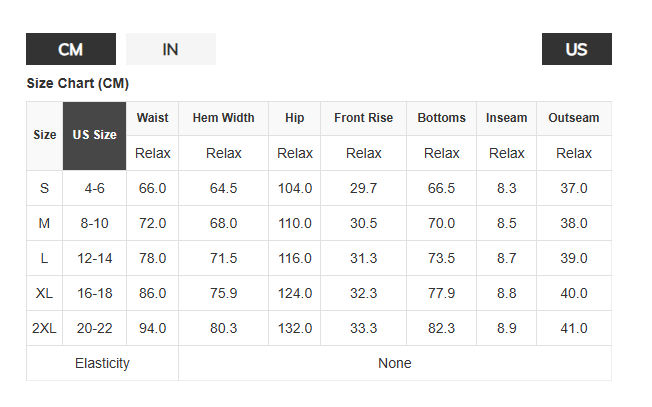Screen dimensions: 652x407
Task: Select the XL size row label
Action: click(44, 294)
